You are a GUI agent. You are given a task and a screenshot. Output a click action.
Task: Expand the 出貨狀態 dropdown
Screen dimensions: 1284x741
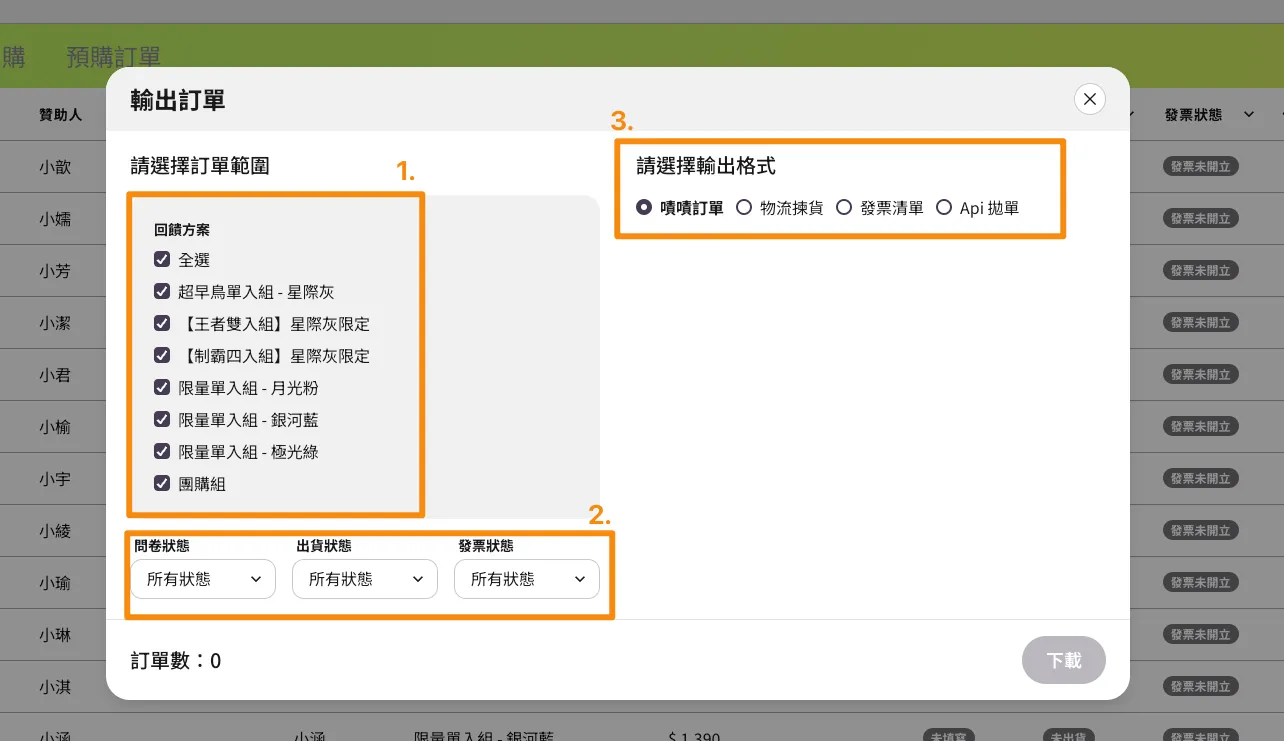pyautogui.click(x=365, y=579)
